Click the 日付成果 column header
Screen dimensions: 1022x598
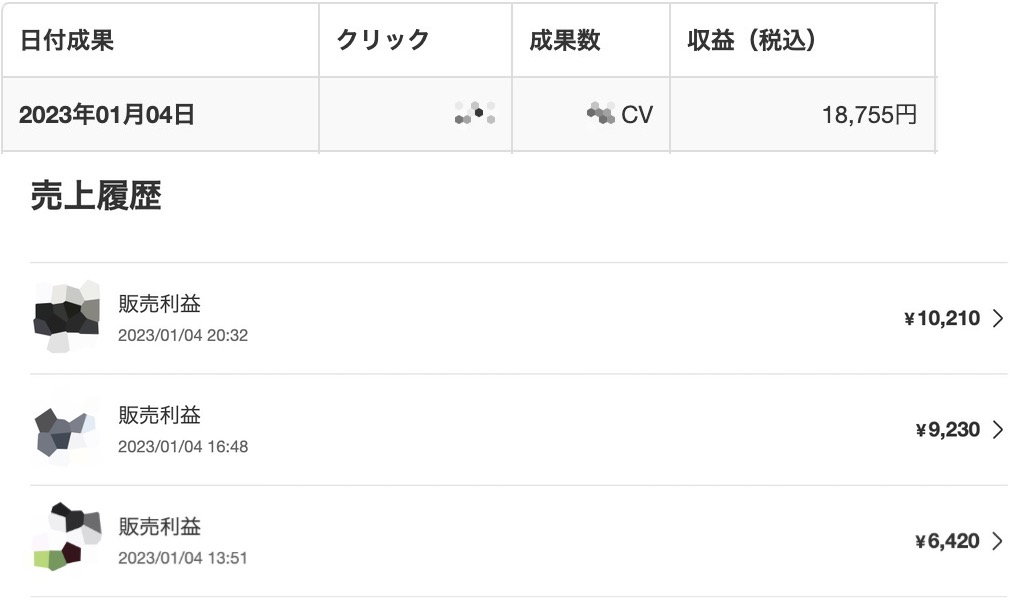[160, 40]
